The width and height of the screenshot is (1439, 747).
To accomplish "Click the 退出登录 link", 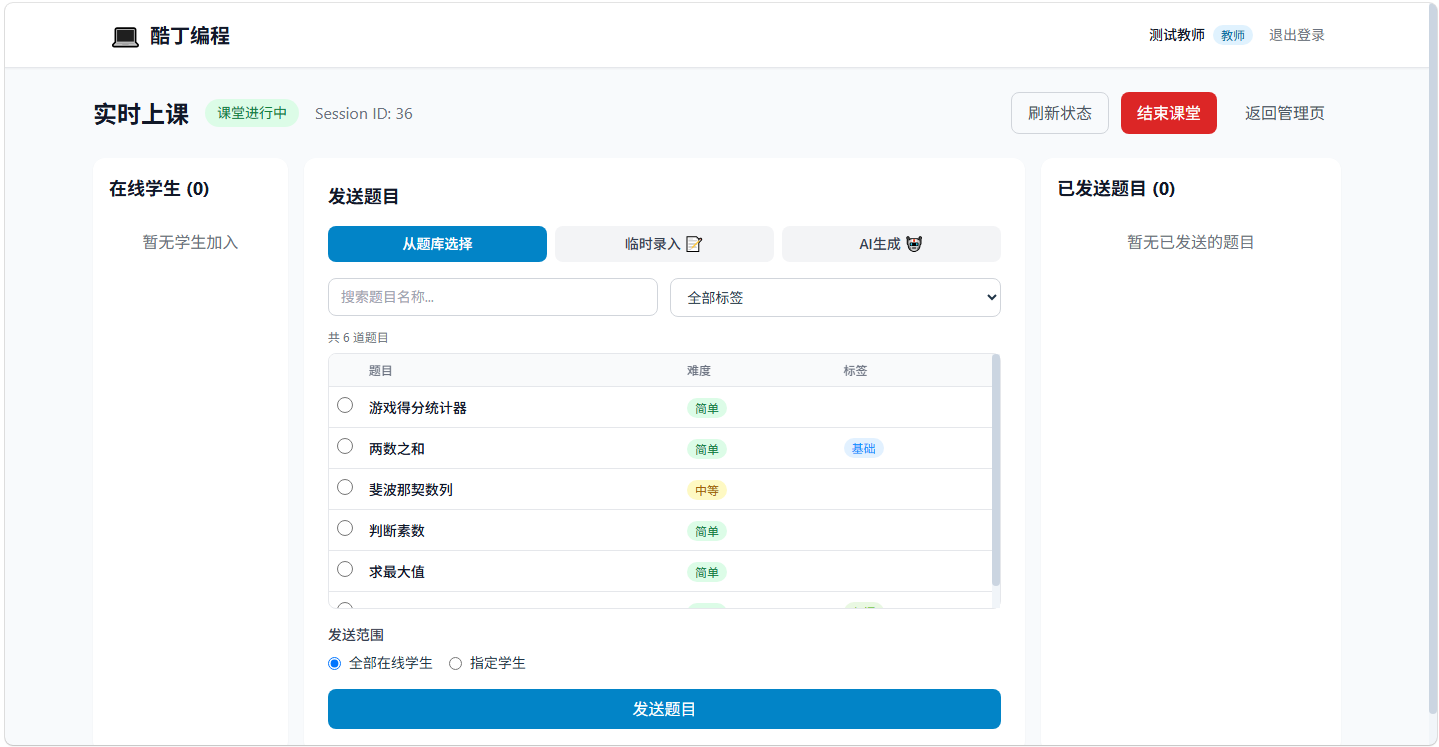I will (1297, 35).
